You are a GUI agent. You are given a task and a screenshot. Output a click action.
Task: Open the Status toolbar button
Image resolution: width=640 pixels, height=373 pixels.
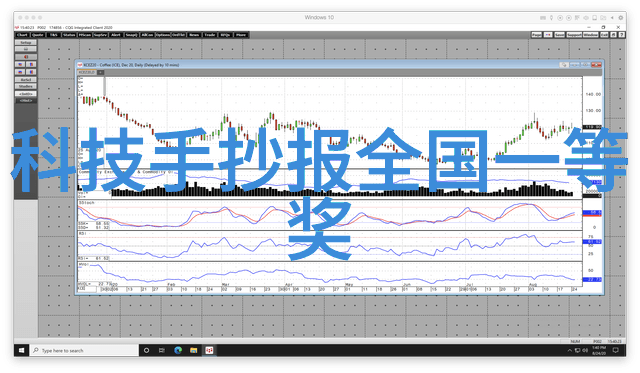point(69,35)
